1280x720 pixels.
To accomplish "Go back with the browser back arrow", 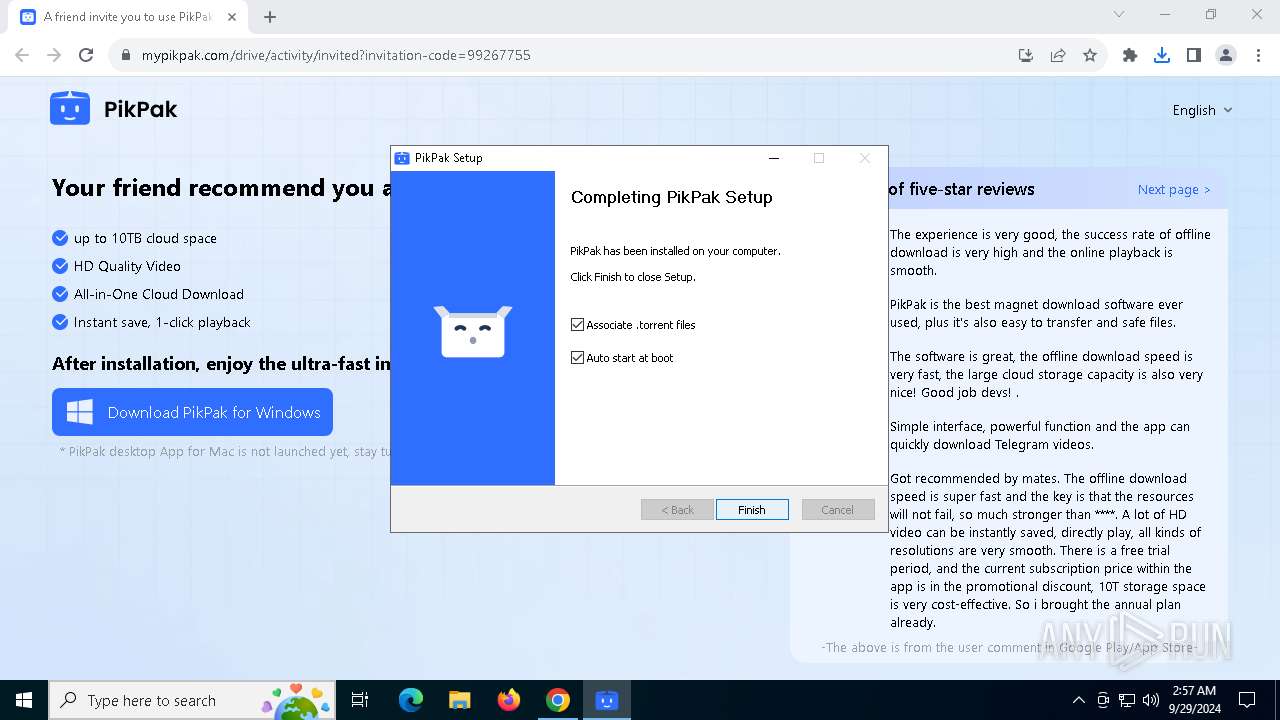I will coord(22,55).
